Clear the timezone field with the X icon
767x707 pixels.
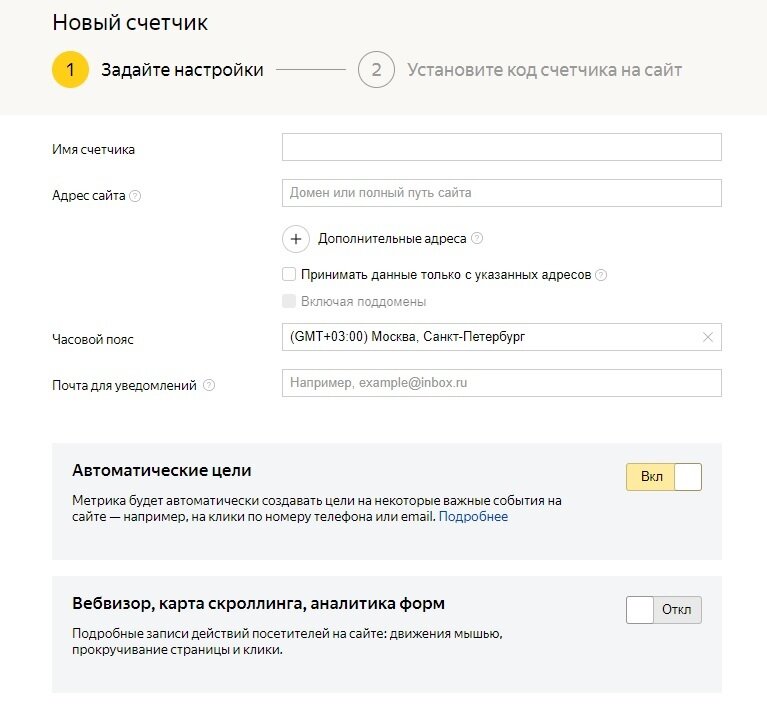(x=708, y=337)
